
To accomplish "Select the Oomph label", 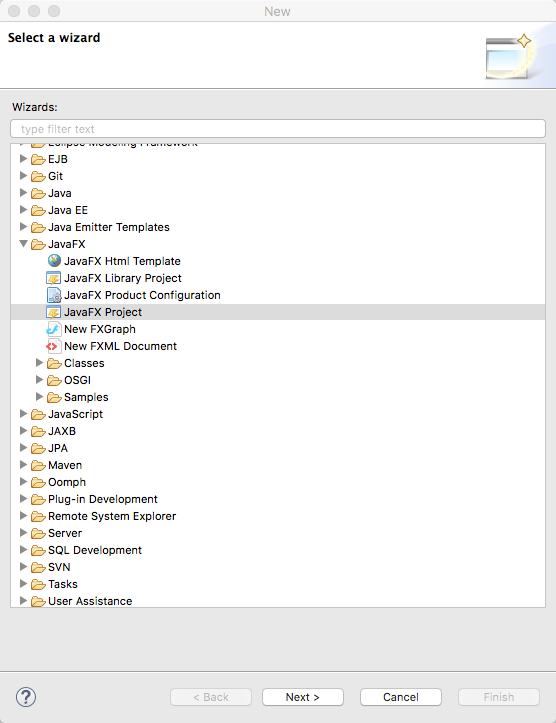I will click(67, 482).
